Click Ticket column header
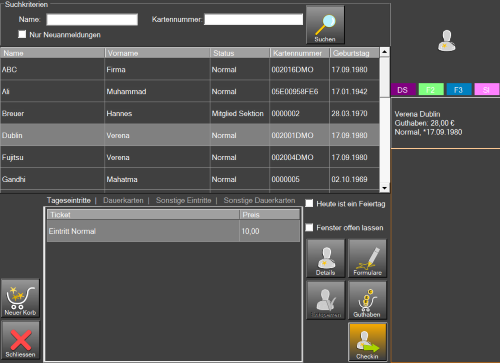The width and height of the screenshot is (500, 363). coord(143,215)
